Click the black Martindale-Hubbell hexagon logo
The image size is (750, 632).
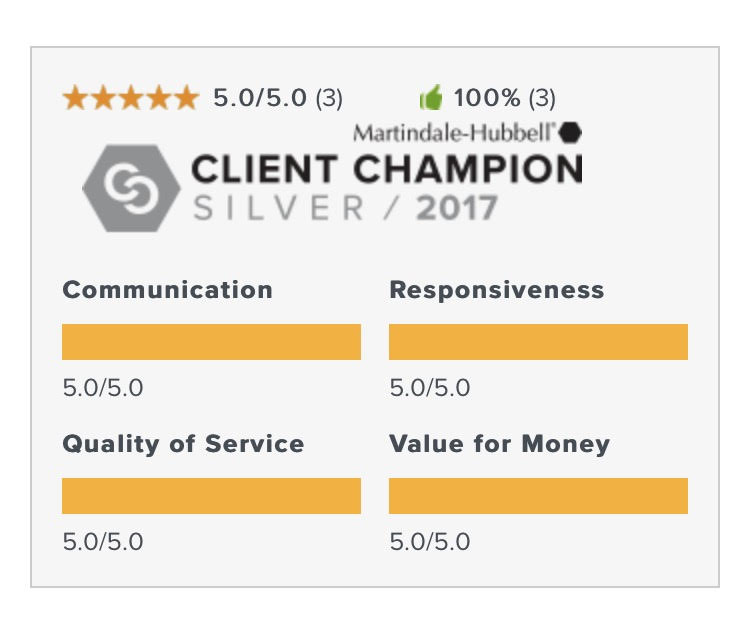(570, 133)
